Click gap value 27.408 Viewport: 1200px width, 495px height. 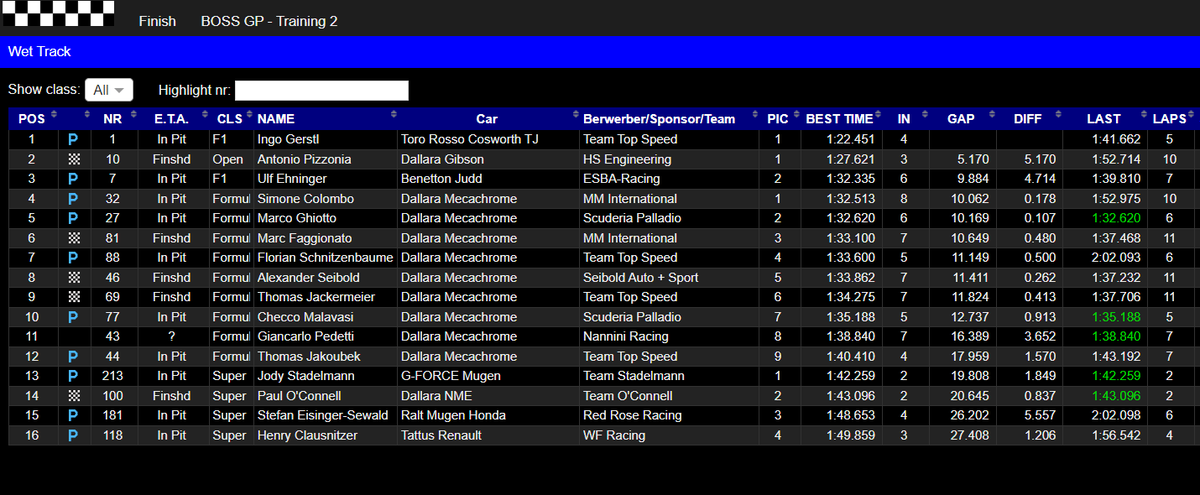pyautogui.click(x=968, y=436)
